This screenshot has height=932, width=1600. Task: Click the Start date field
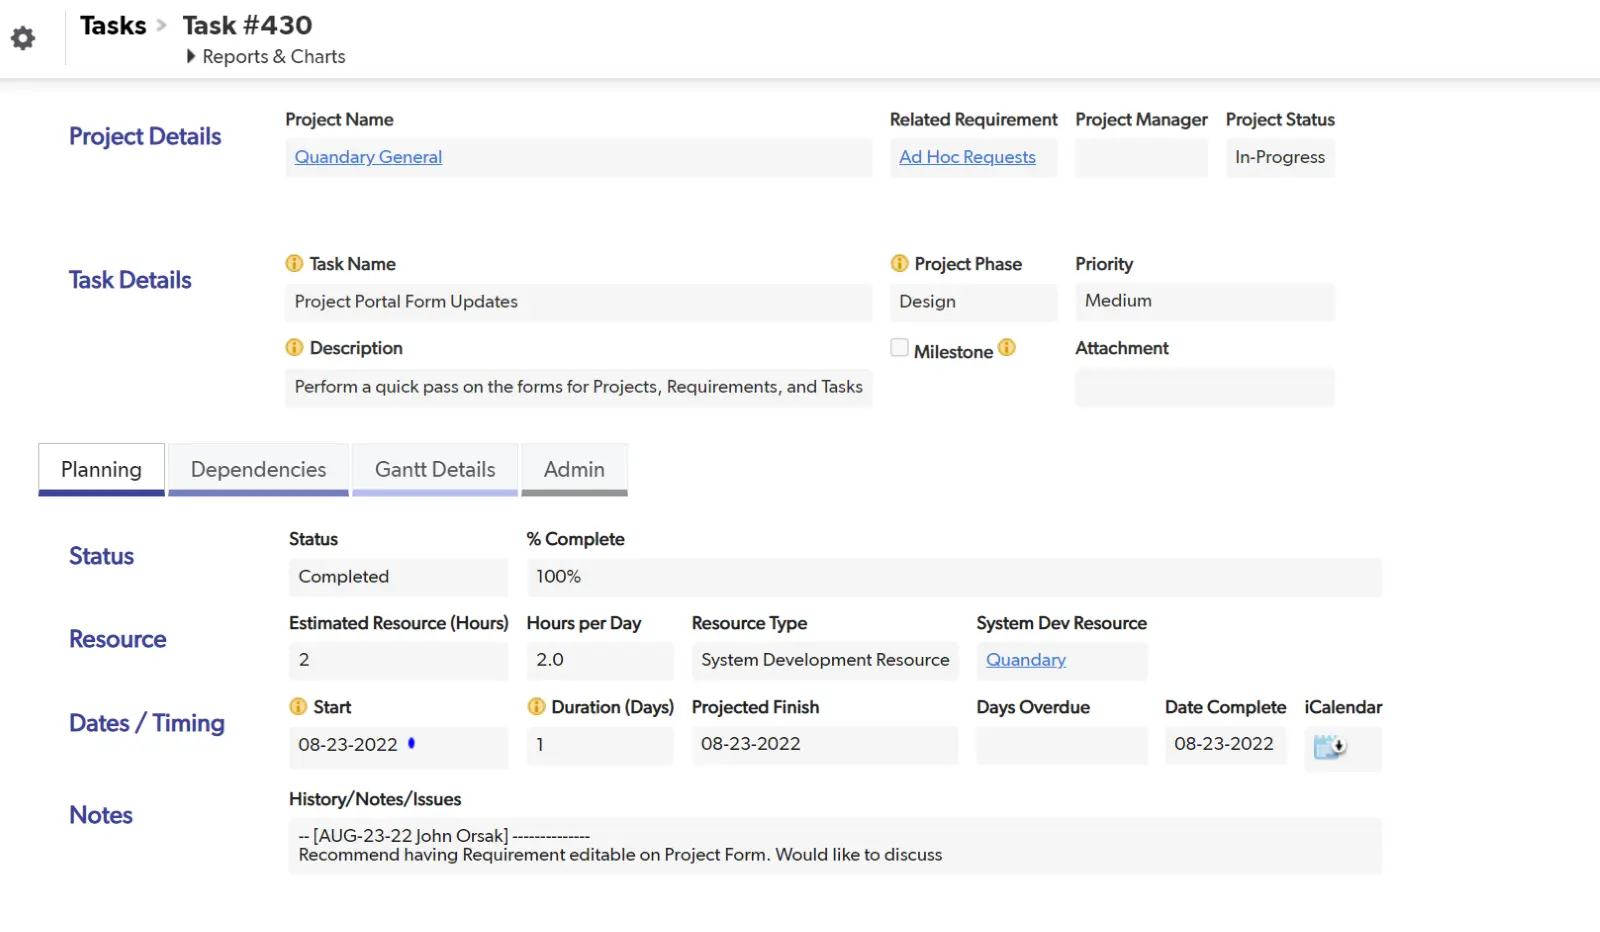398,746
